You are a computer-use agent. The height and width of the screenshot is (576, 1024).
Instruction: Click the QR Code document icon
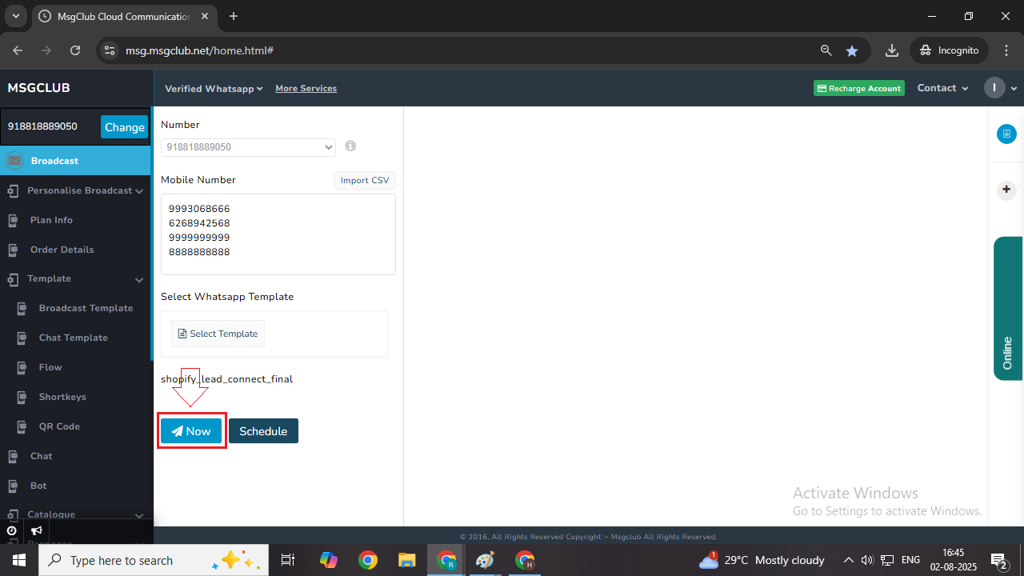22,426
